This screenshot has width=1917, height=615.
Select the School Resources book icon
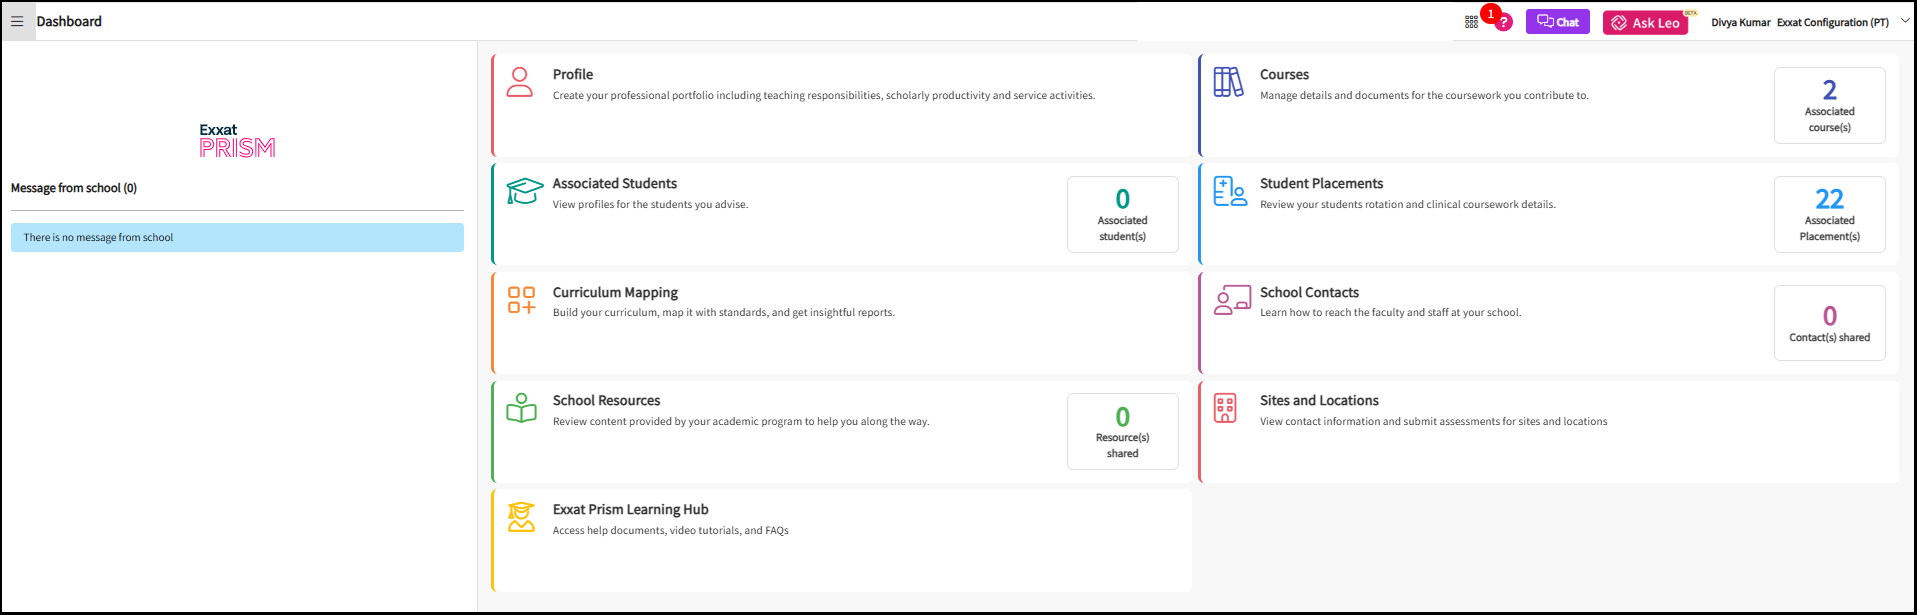[x=521, y=407]
